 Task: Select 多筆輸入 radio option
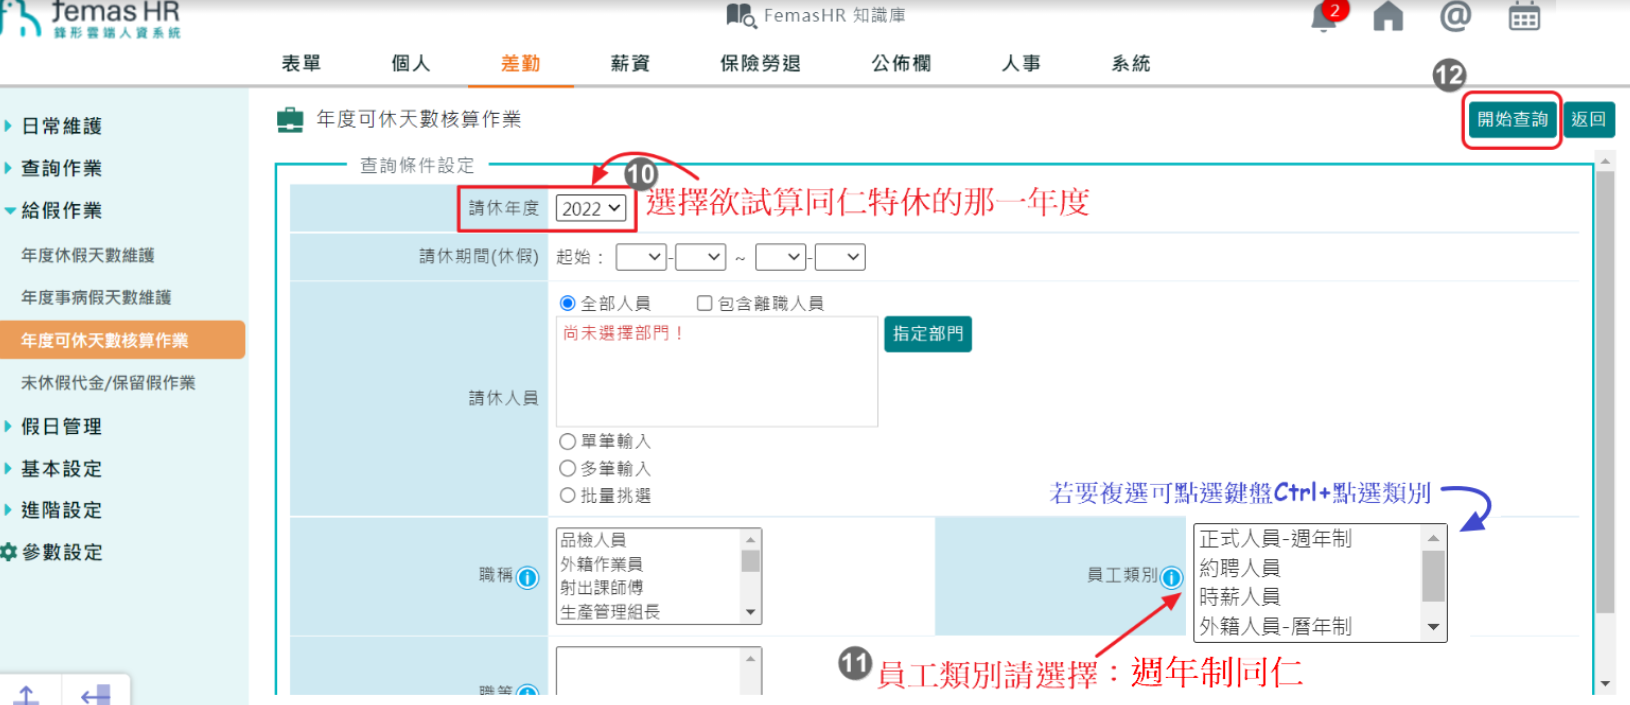(568, 468)
